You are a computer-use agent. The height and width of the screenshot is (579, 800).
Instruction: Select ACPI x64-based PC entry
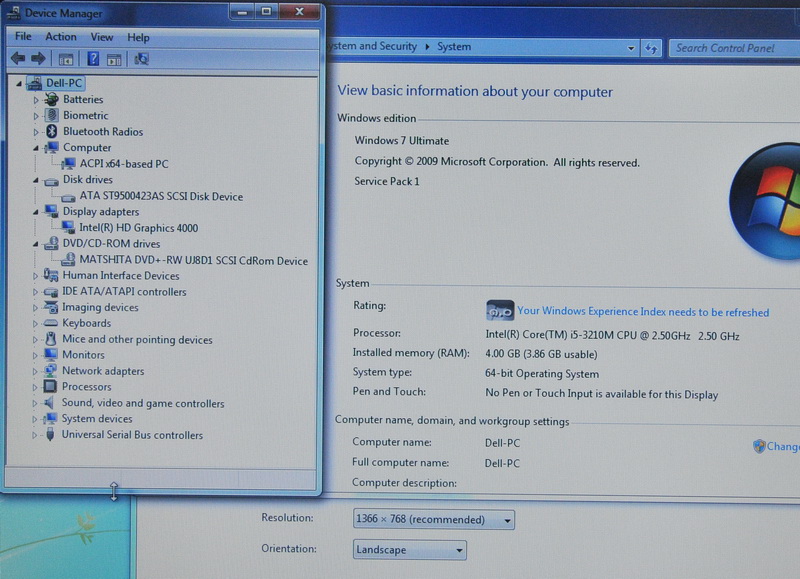[124, 164]
